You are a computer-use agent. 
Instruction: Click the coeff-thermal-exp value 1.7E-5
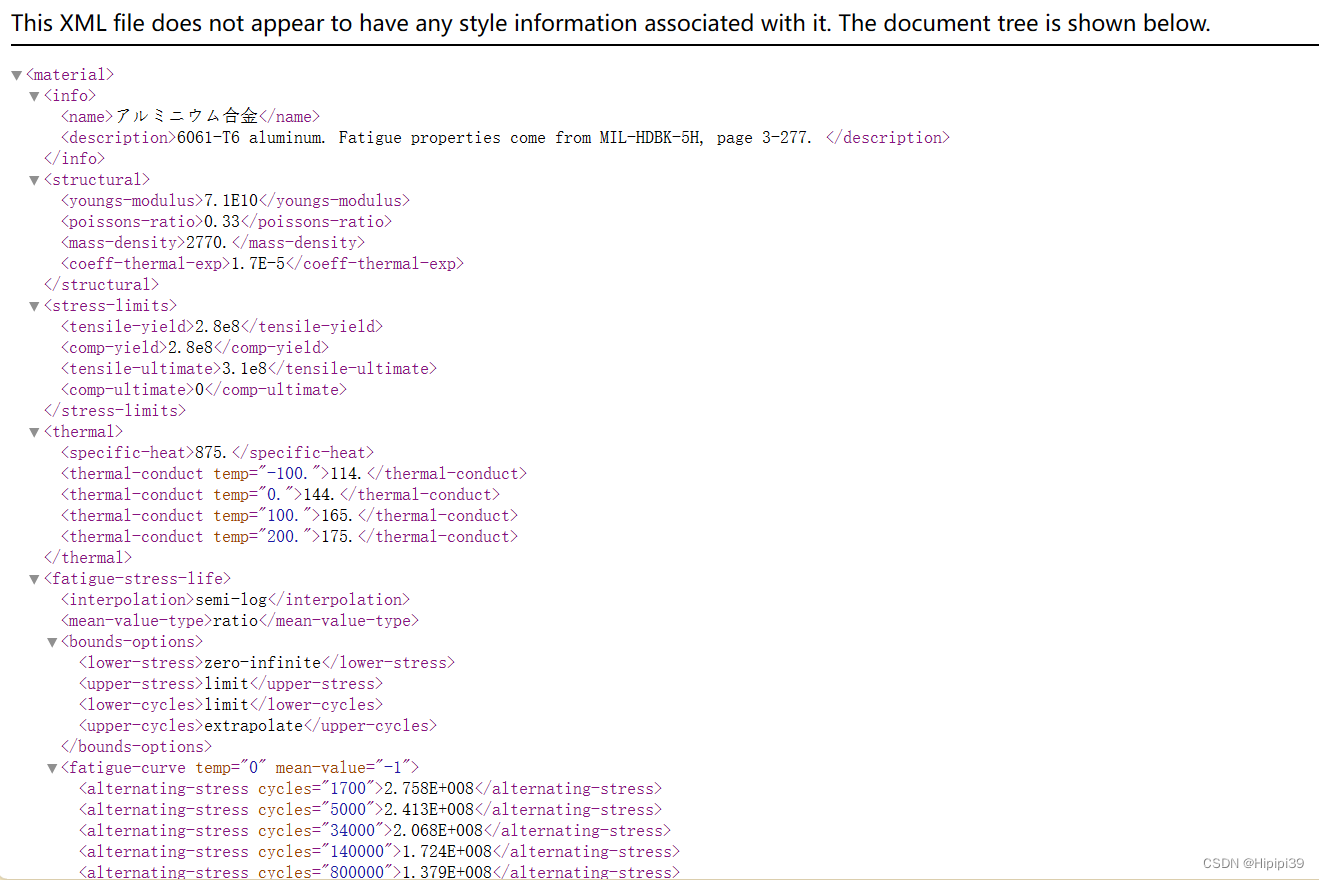pyautogui.click(x=258, y=264)
